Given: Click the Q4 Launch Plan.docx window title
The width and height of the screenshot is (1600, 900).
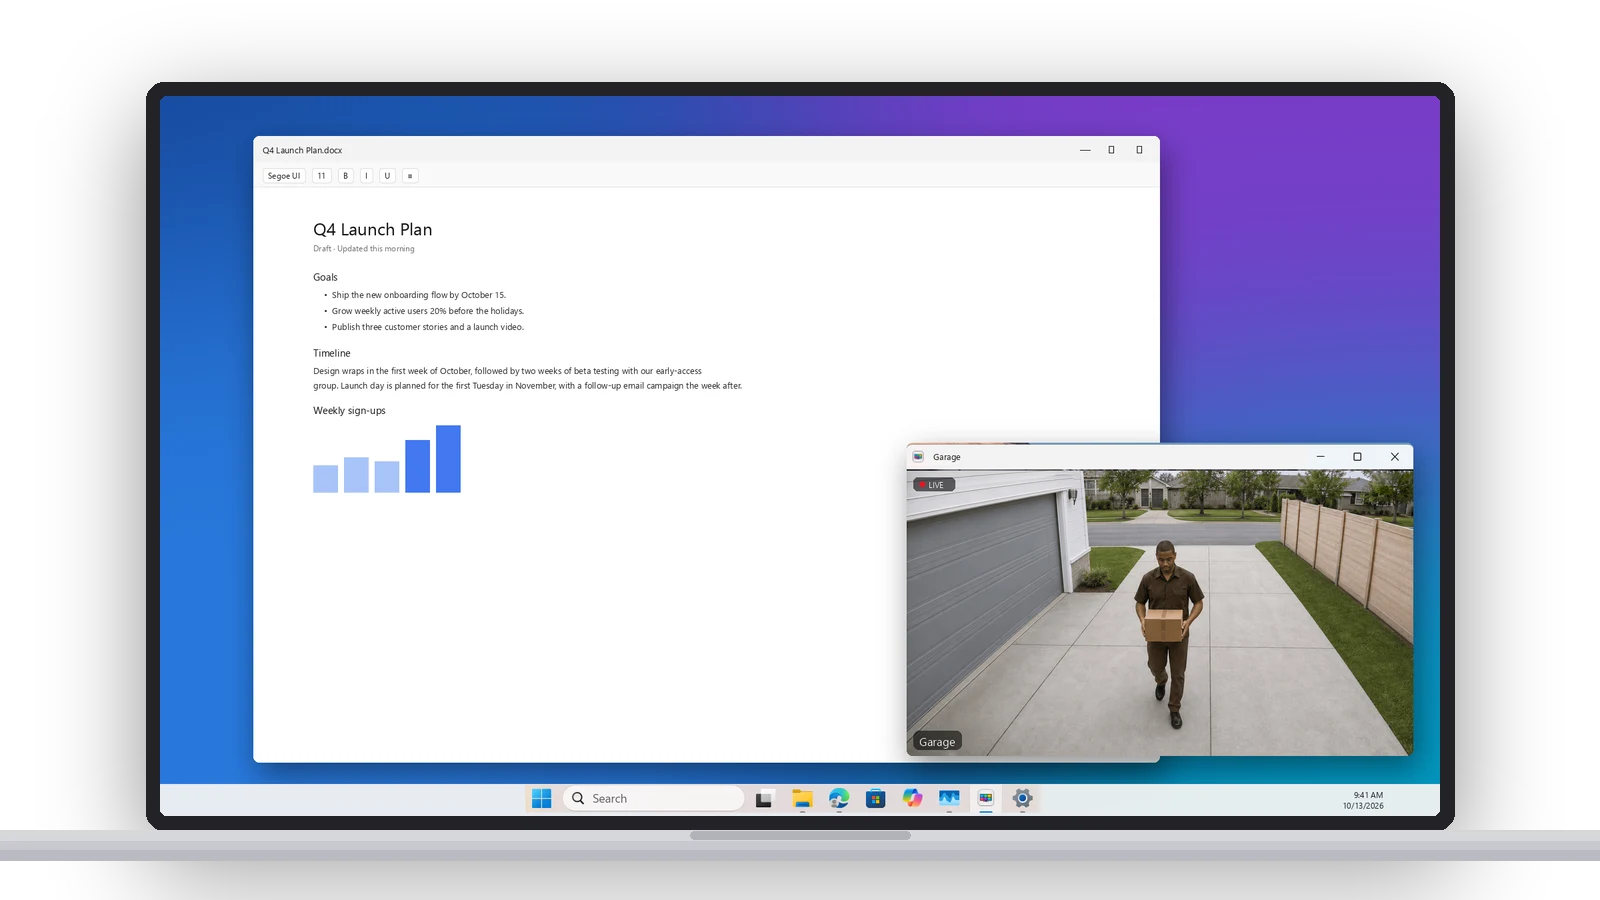Looking at the screenshot, I should pyautogui.click(x=302, y=150).
